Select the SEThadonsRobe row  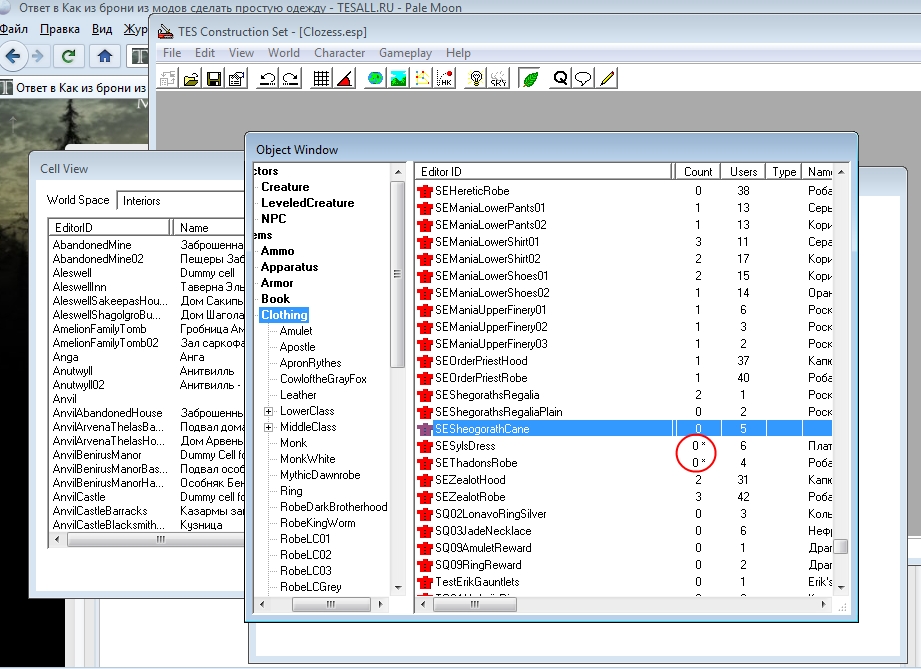[x=624, y=463]
